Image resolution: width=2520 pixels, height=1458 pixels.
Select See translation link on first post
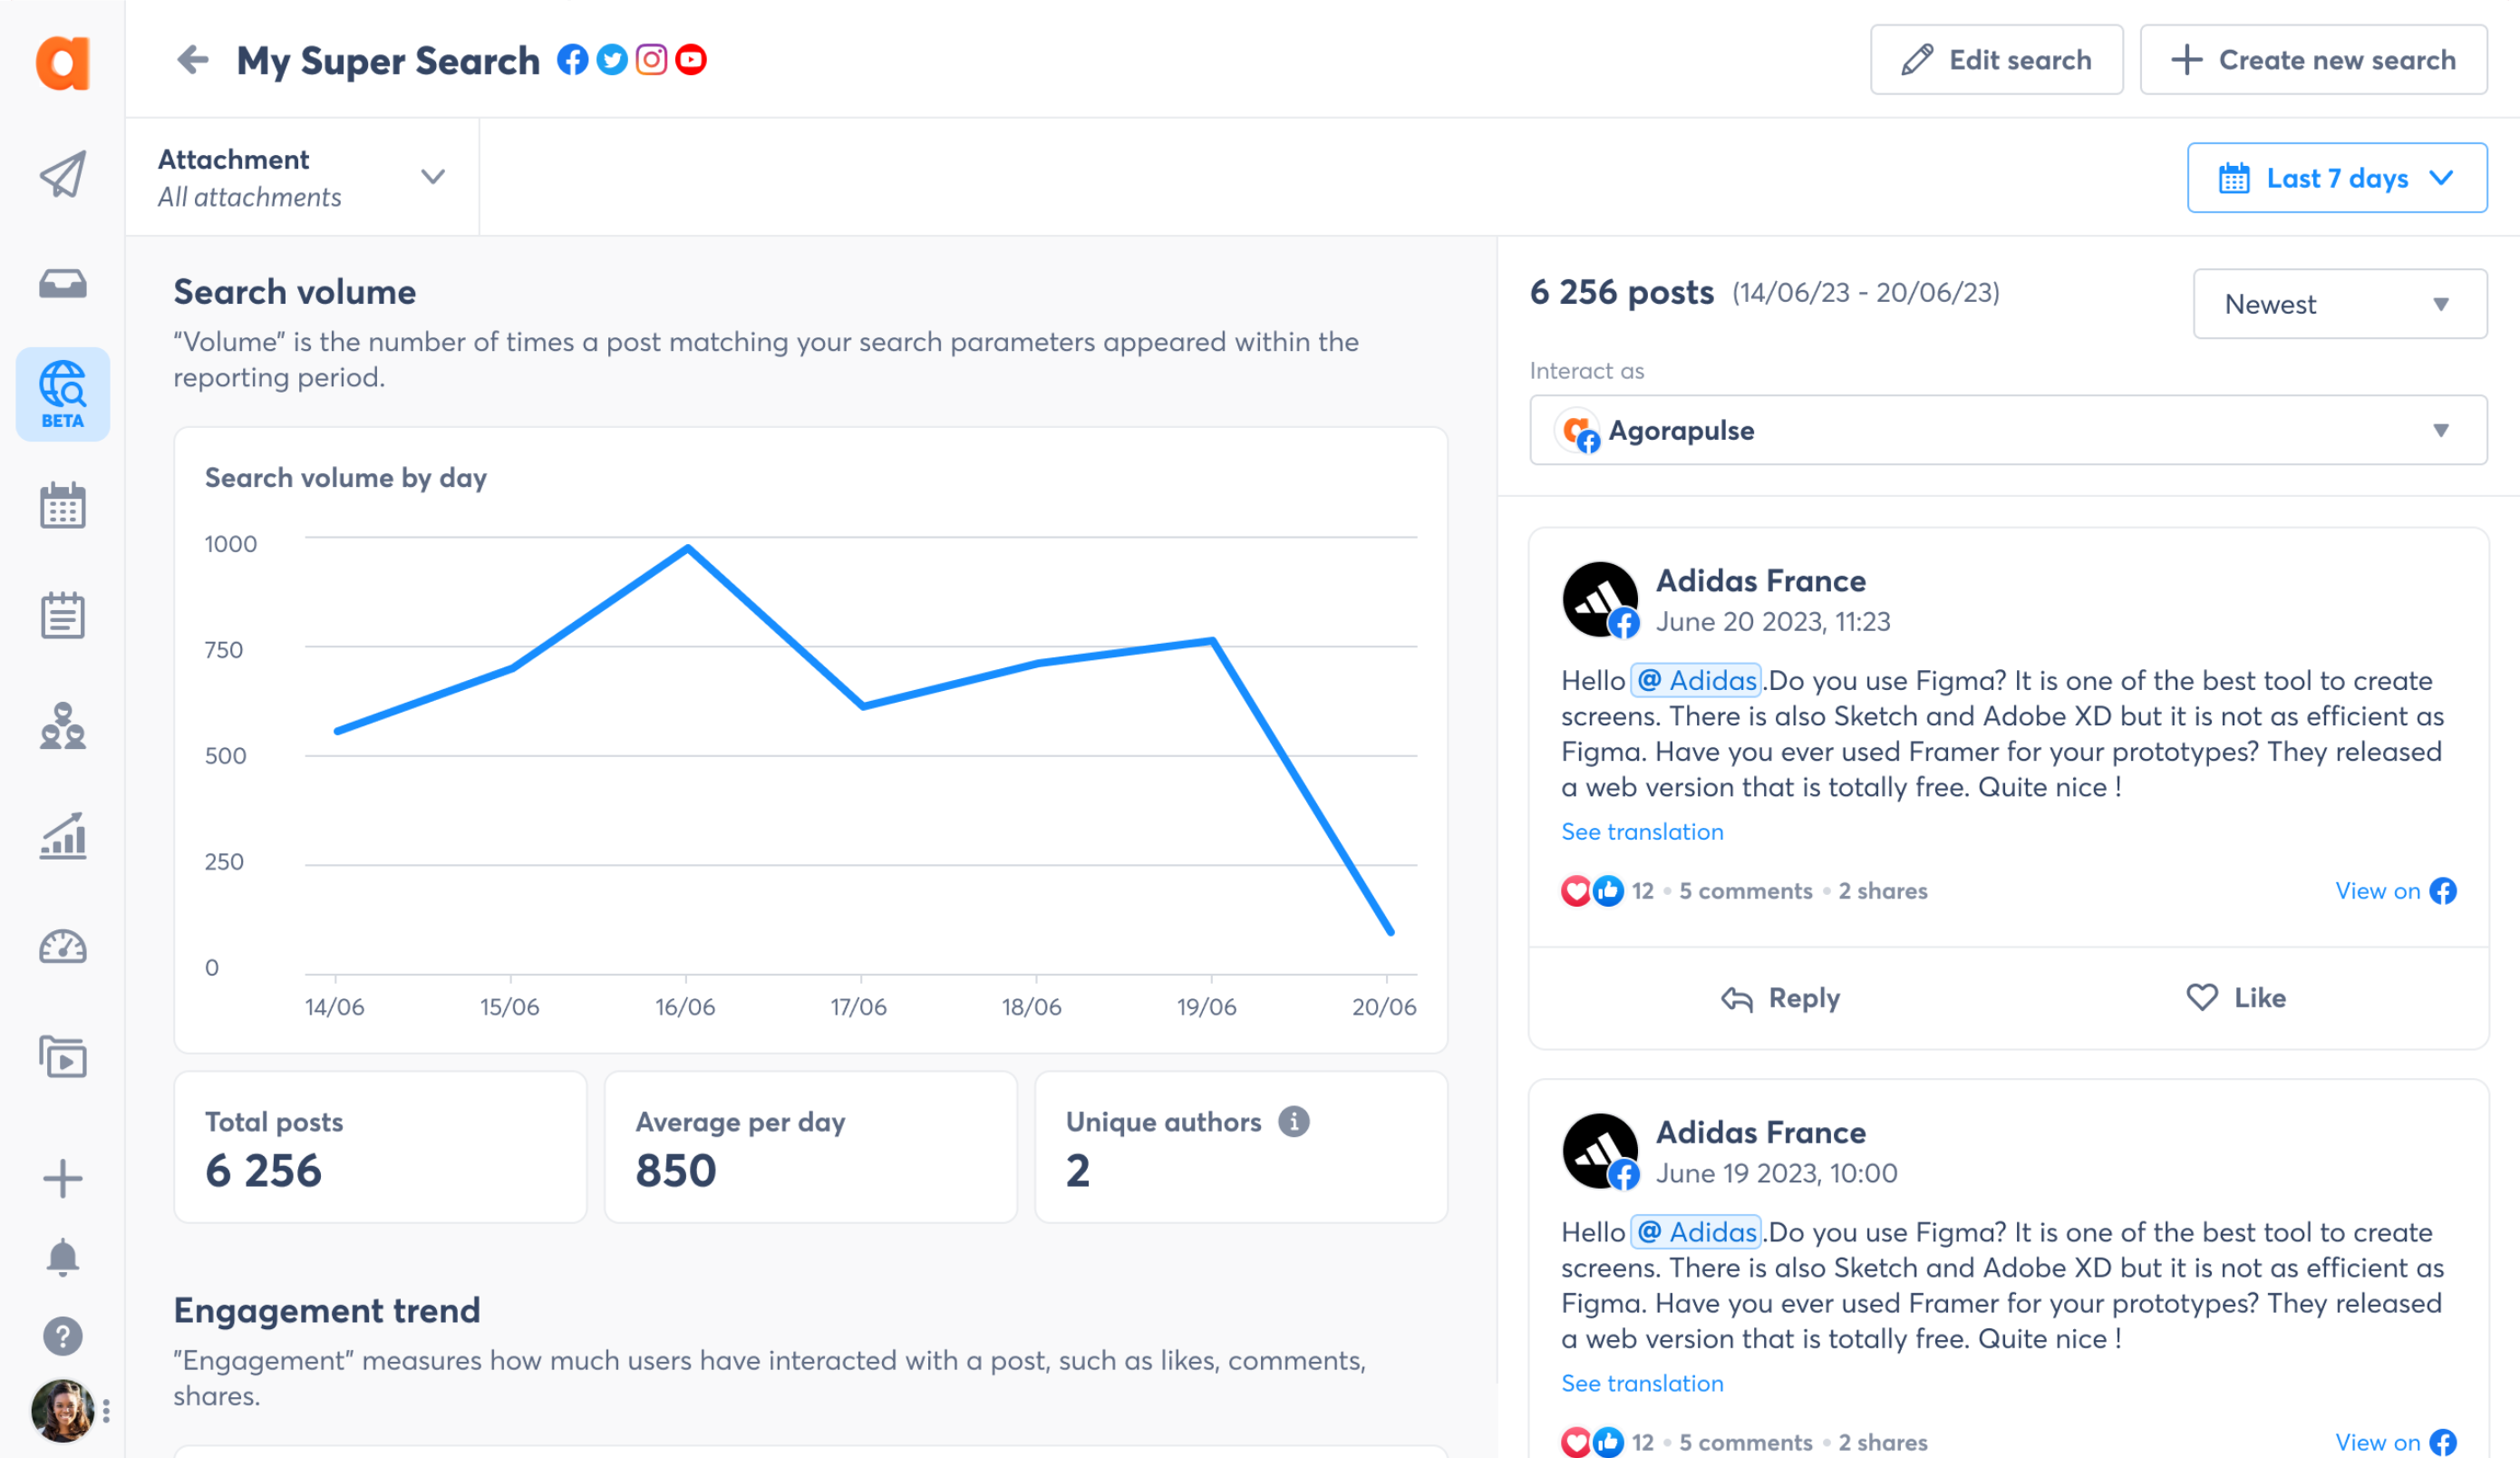[x=1643, y=831]
